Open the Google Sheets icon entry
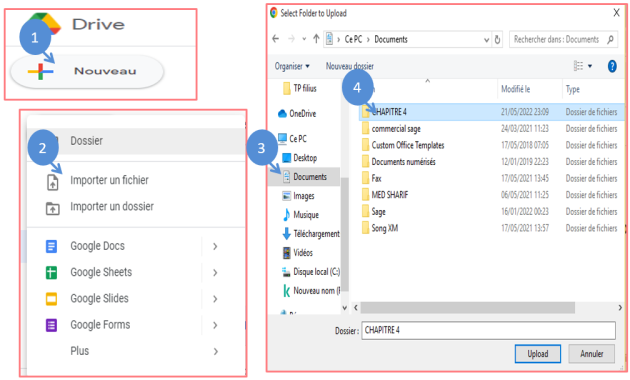The width and height of the screenshot is (630, 380). (x=51, y=273)
